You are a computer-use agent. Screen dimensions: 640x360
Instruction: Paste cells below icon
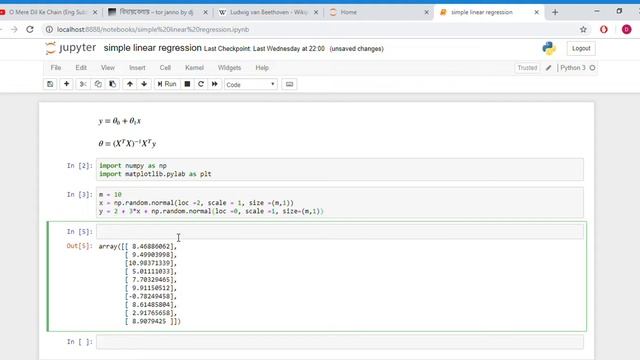click(x=112, y=84)
